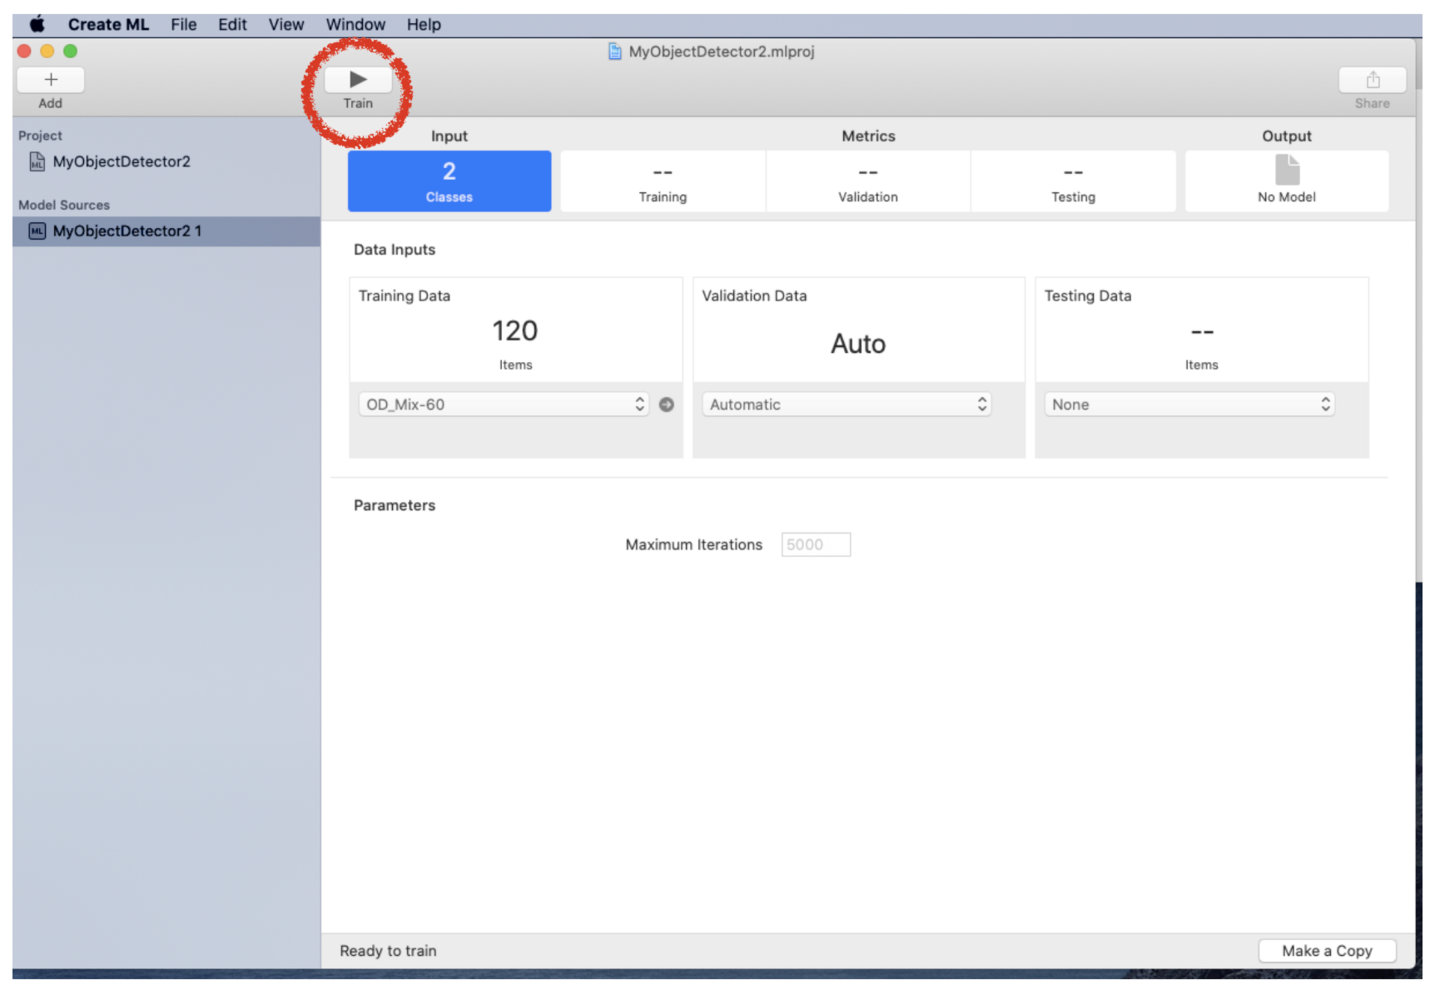Image resolution: width=1440 pixels, height=995 pixels.
Task: Open the Apple menu
Action: pyautogui.click(x=37, y=25)
